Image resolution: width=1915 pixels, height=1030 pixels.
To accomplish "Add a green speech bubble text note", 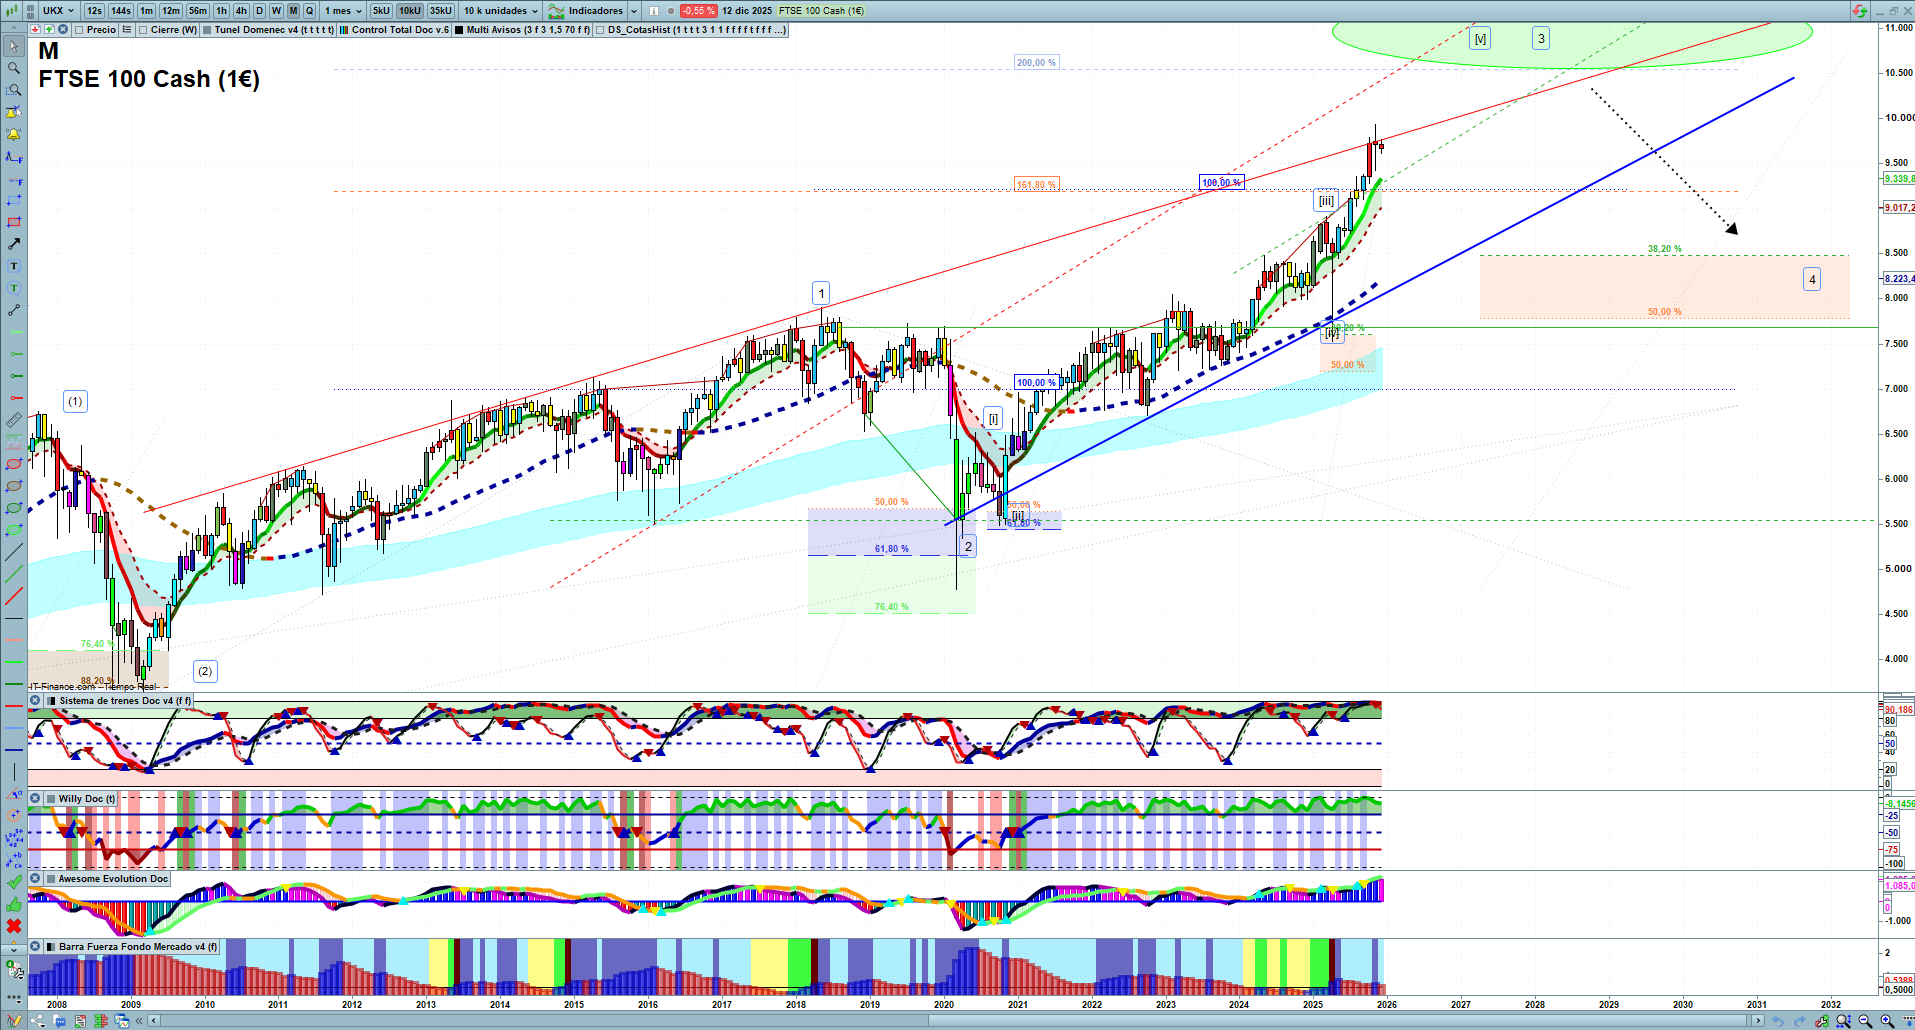I will tap(14, 288).
